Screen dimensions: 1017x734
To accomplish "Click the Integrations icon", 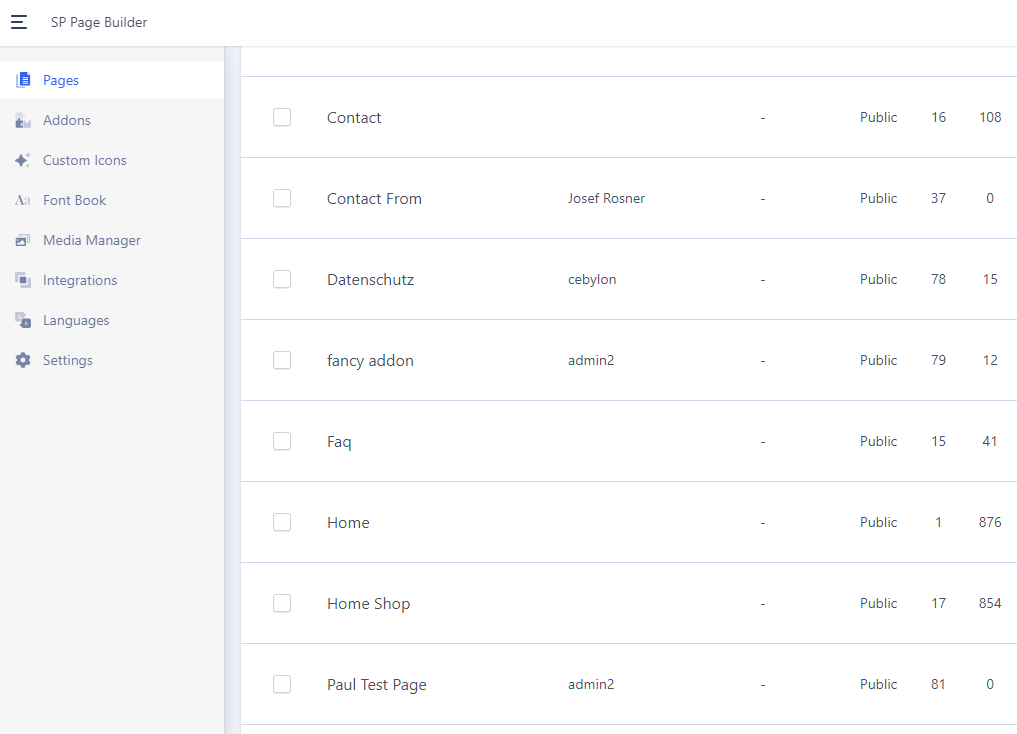I will click(23, 280).
